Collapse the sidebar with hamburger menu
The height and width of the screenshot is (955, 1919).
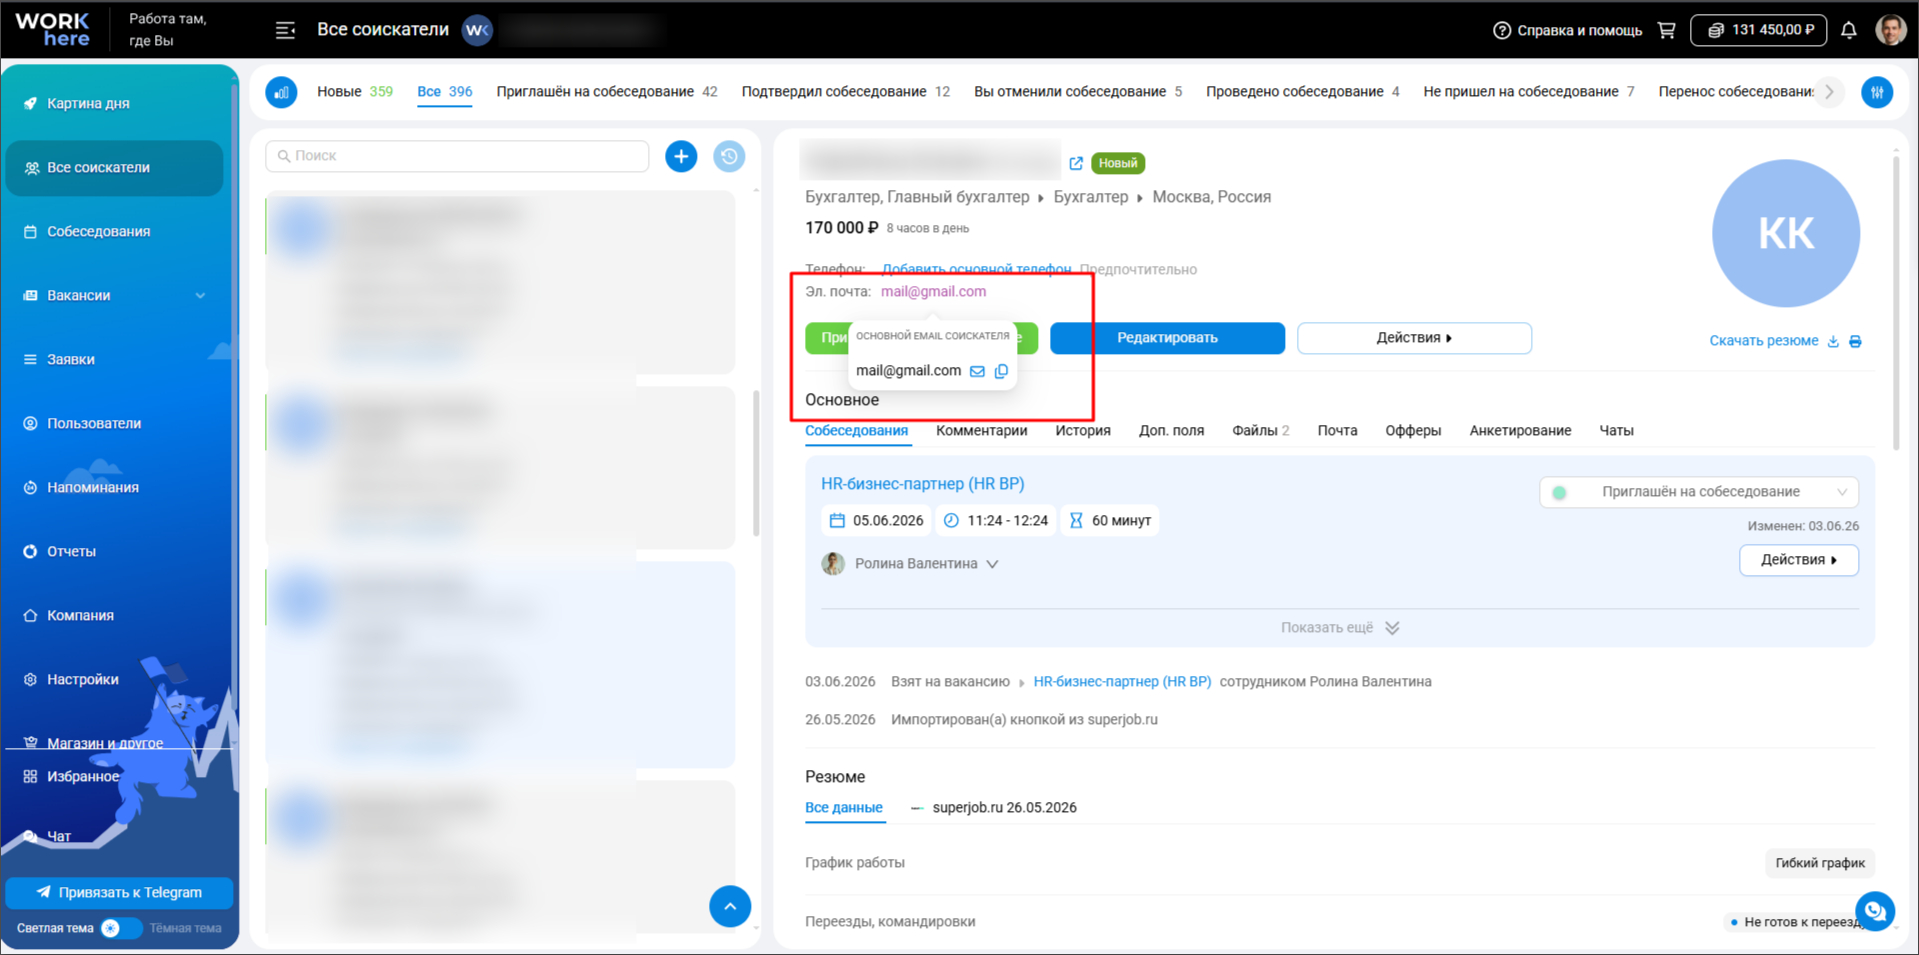(x=285, y=30)
